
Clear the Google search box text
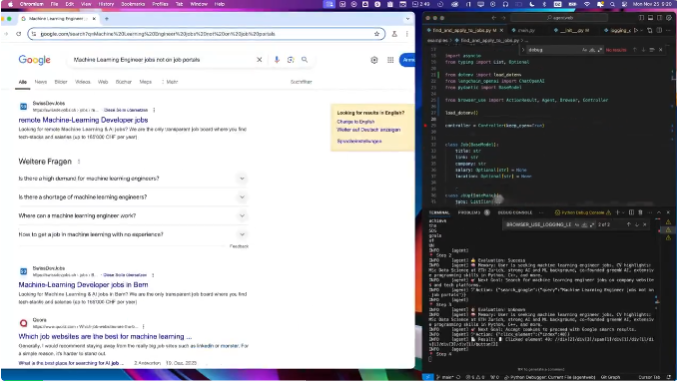259,60
